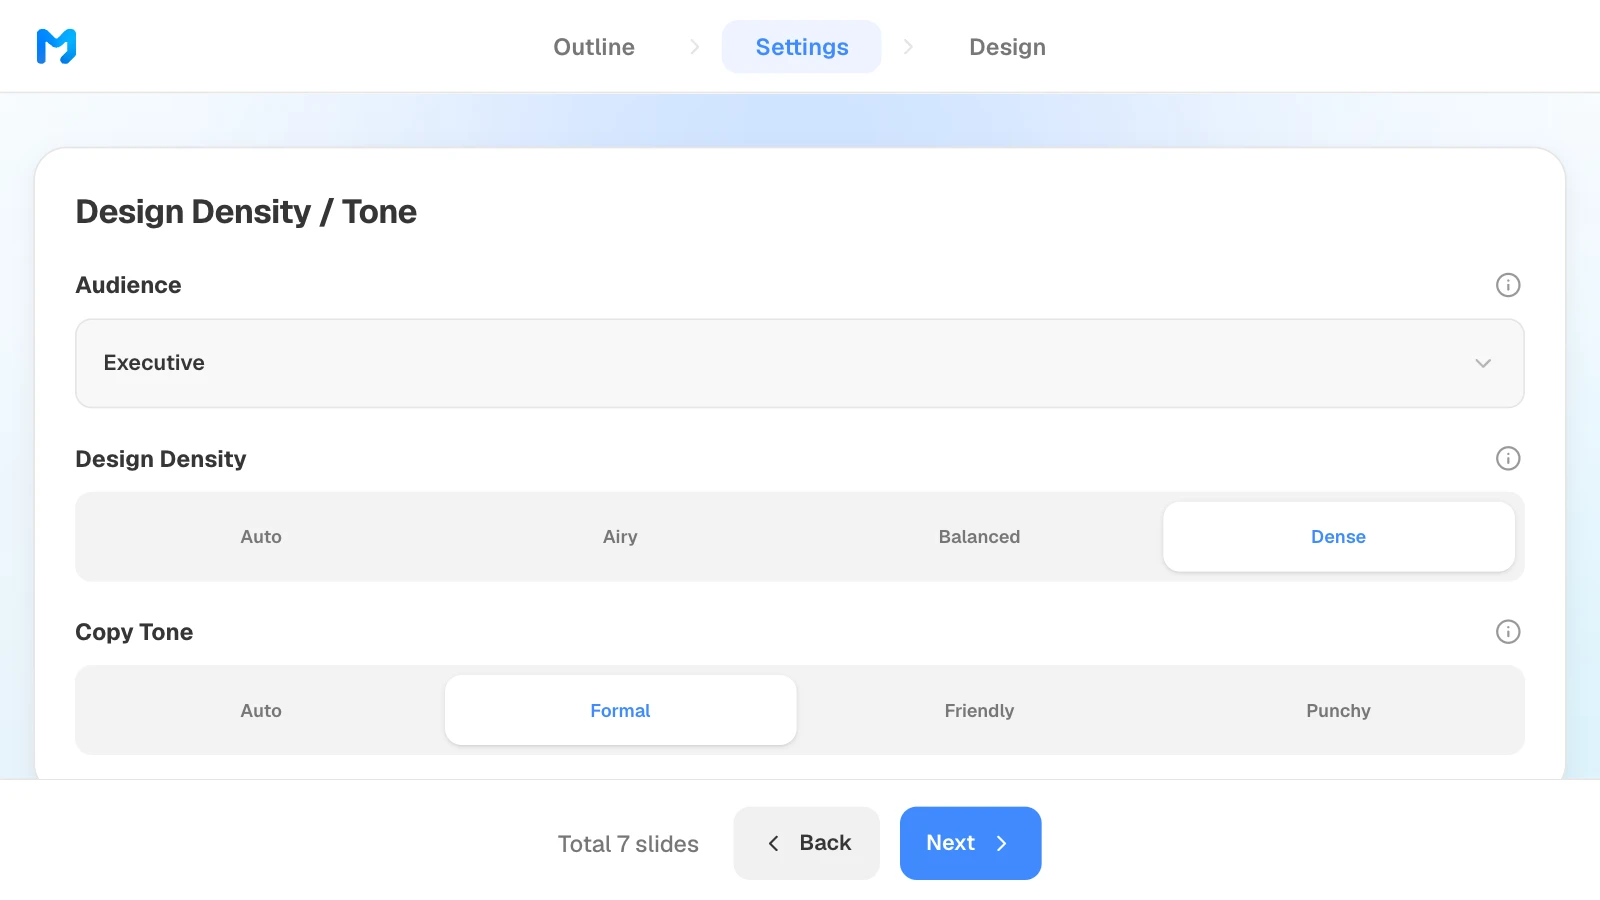This screenshot has height=900, width=1600.
Task: Choose the Friendly copy tone
Action: (x=979, y=711)
